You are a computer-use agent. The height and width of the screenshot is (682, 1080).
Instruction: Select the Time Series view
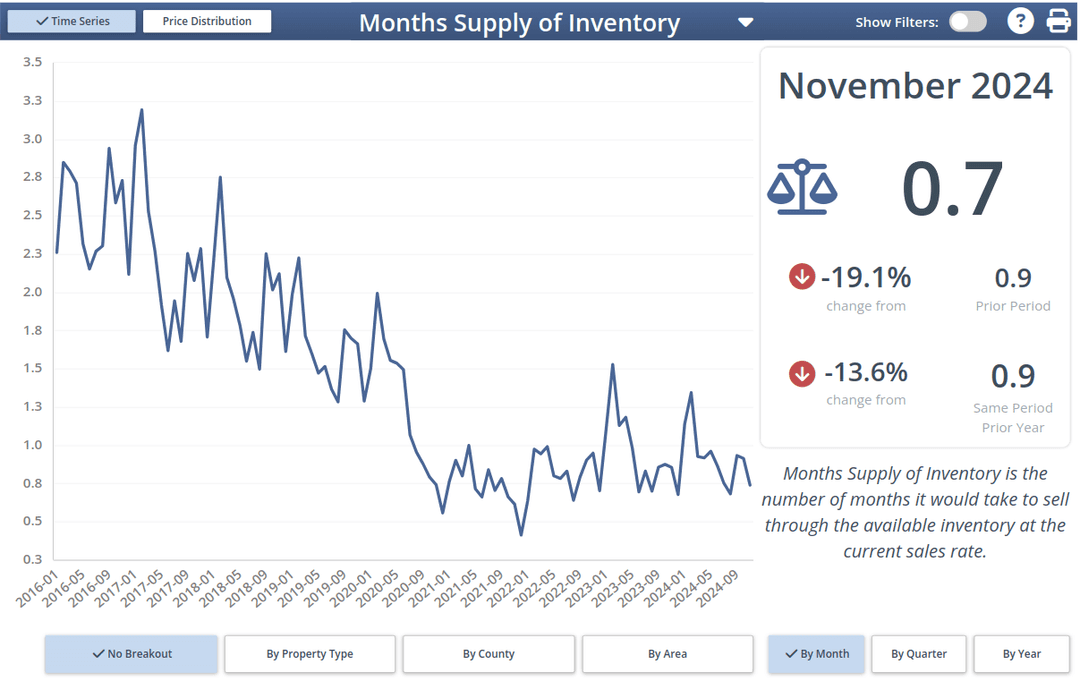71,20
